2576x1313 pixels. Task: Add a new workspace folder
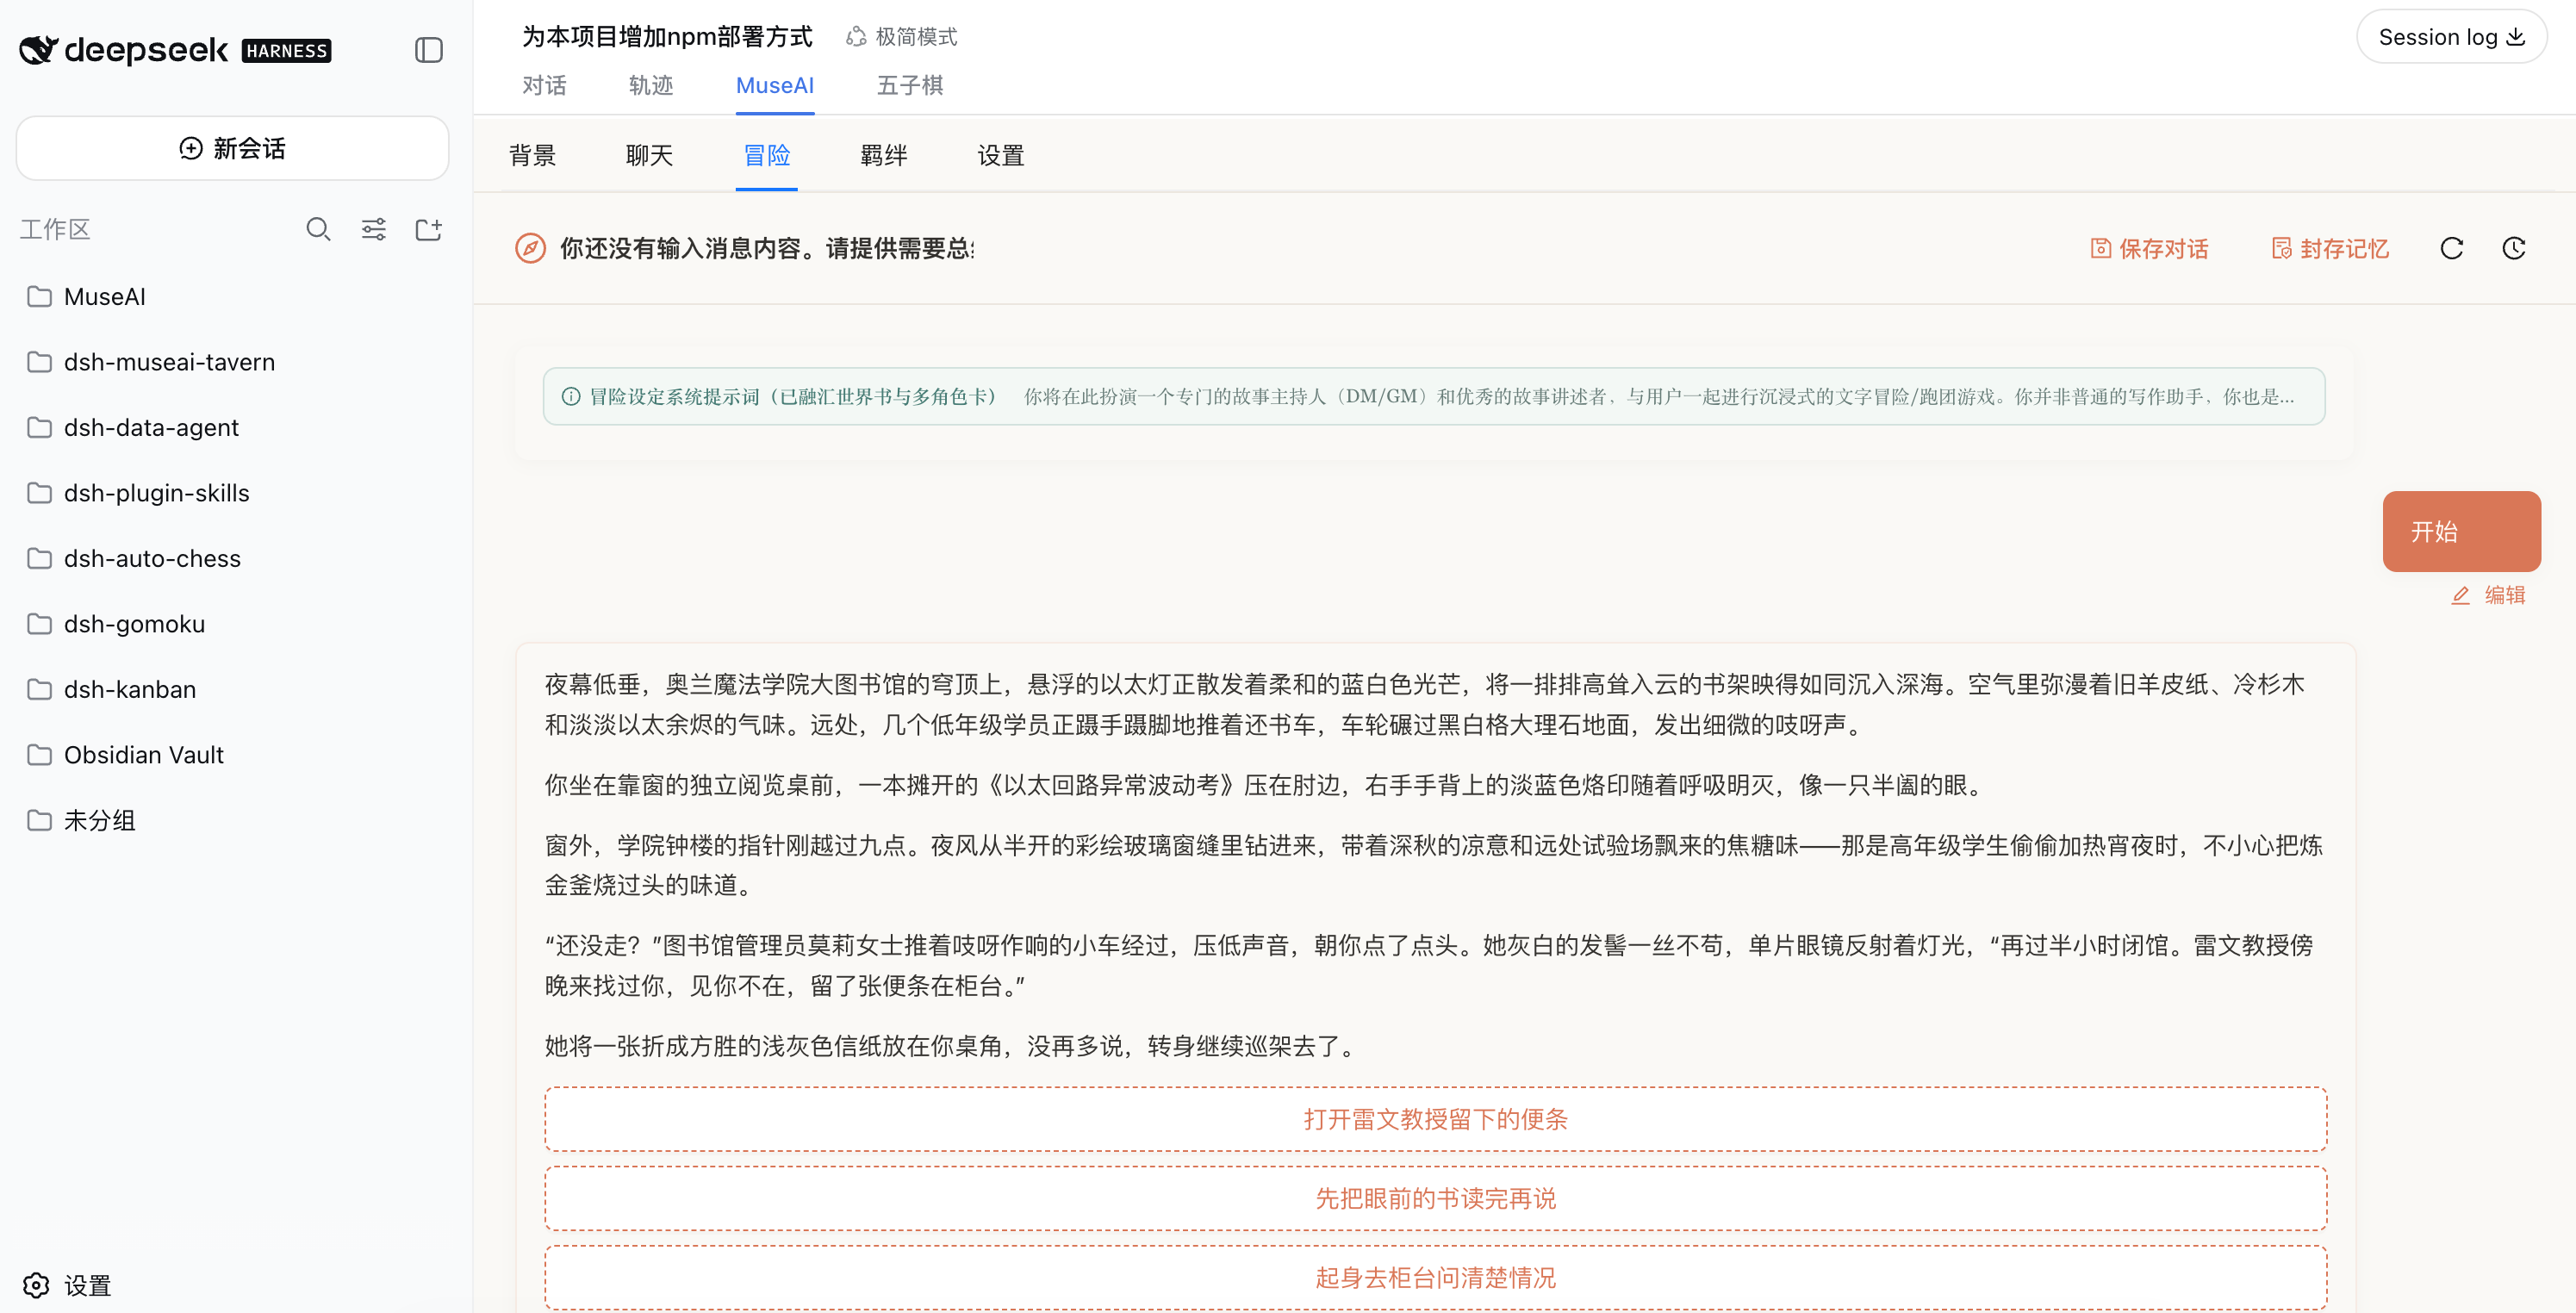[x=428, y=229]
